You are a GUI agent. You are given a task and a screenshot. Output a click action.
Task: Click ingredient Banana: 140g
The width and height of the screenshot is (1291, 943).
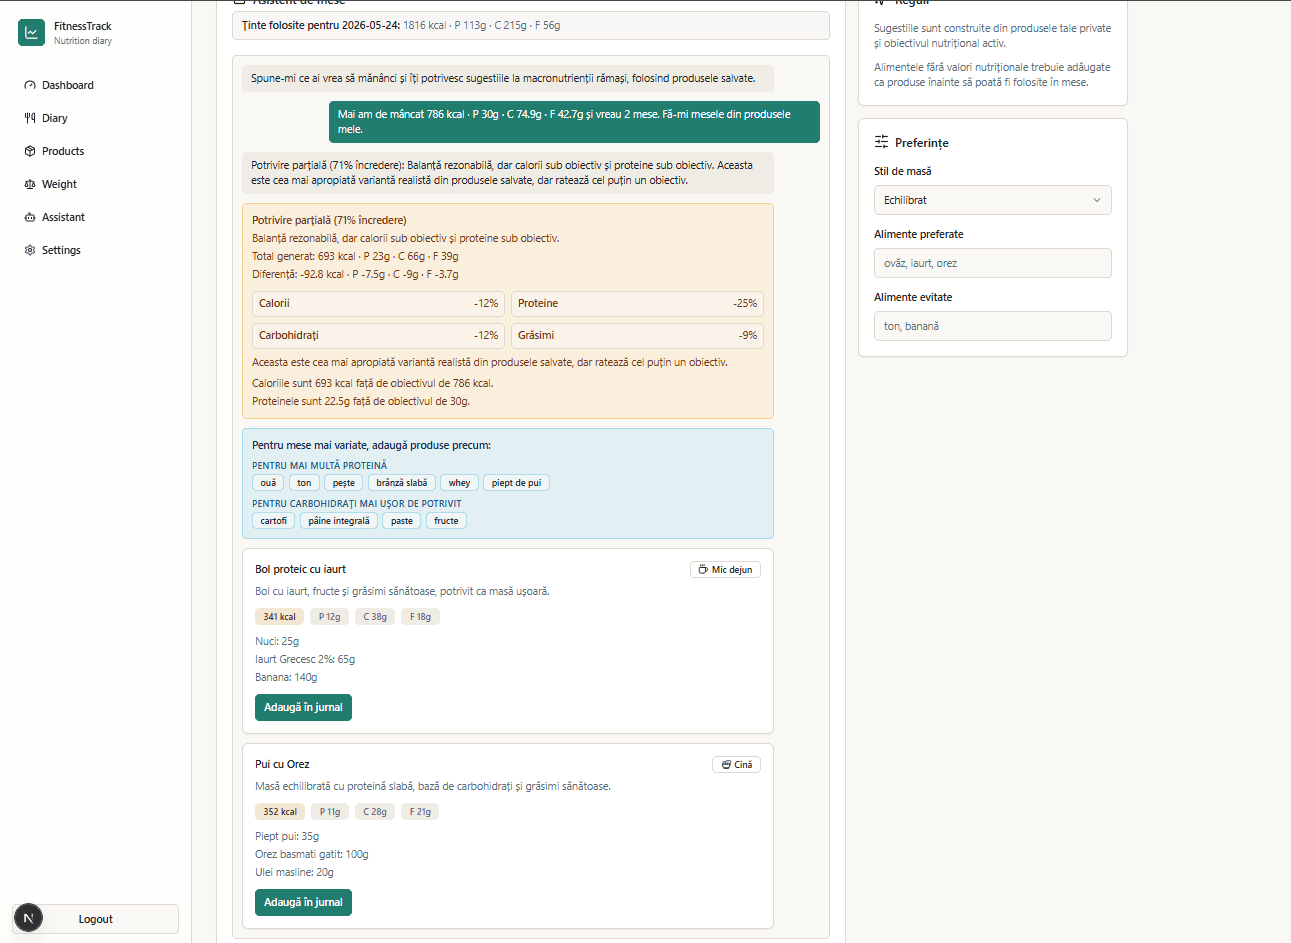(286, 677)
